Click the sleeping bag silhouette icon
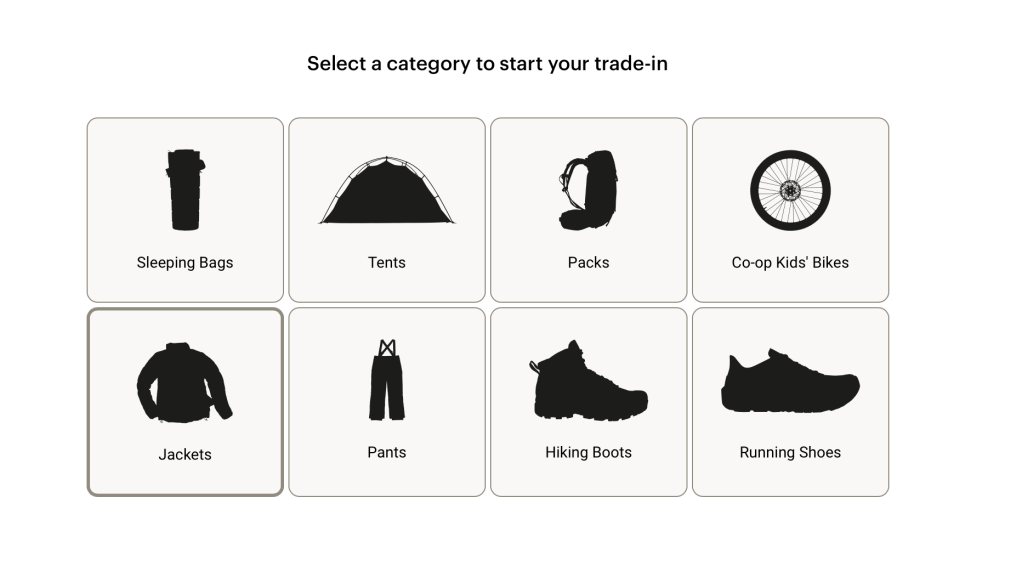1022x565 pixels. click(x=185, y=190)
